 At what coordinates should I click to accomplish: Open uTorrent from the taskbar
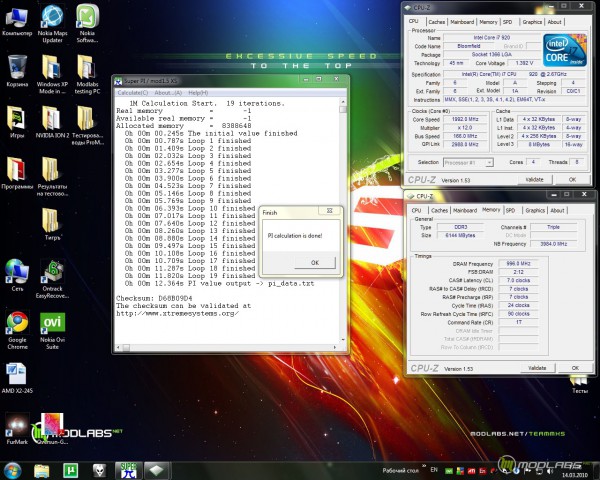[70, 470]
